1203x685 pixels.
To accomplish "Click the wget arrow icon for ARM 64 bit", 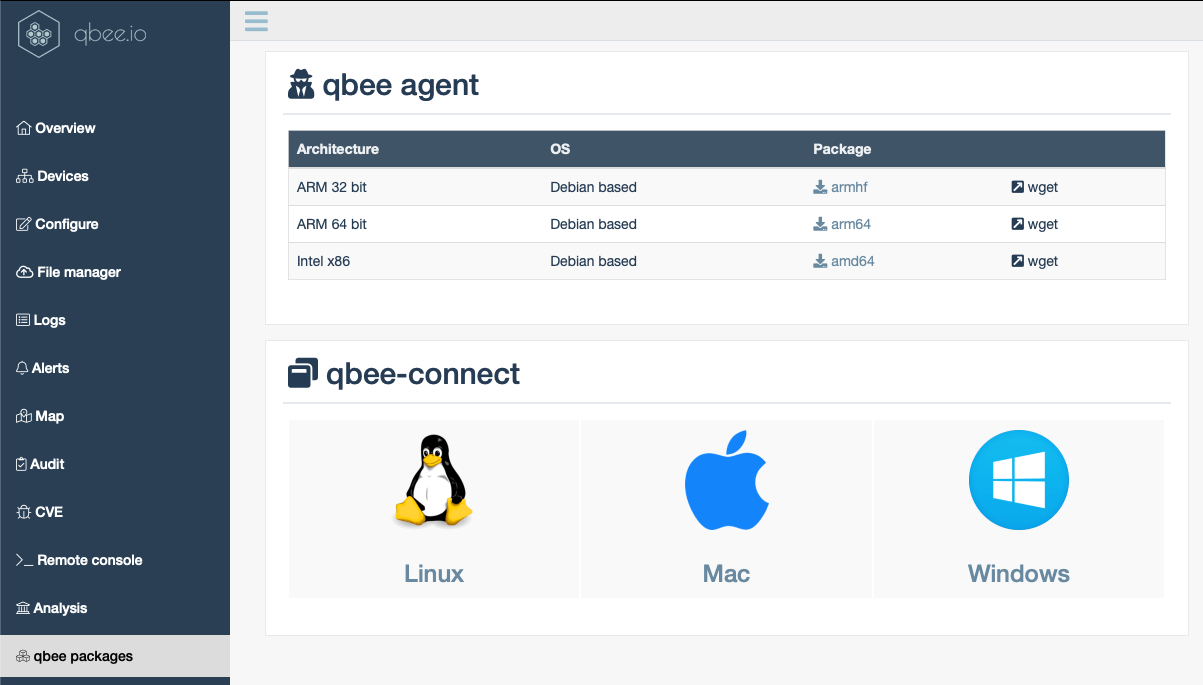I will pyautogui.click(x=1017, y=224).
